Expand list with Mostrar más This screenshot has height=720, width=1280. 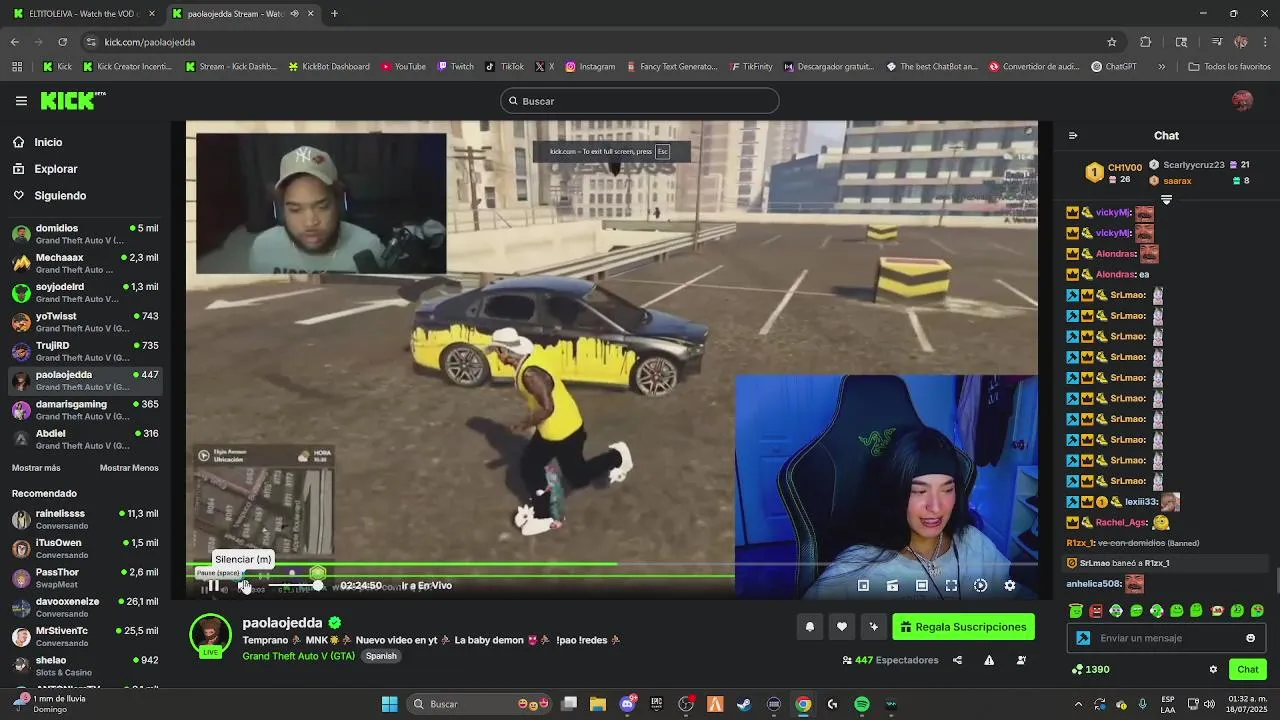click(36, 468)
